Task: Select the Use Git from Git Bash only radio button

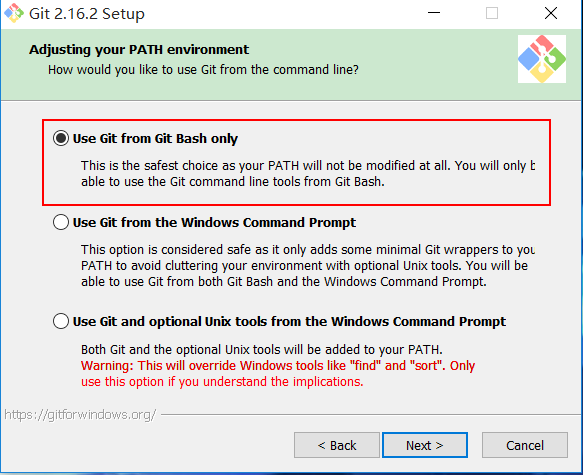Action: coord(61,138)
